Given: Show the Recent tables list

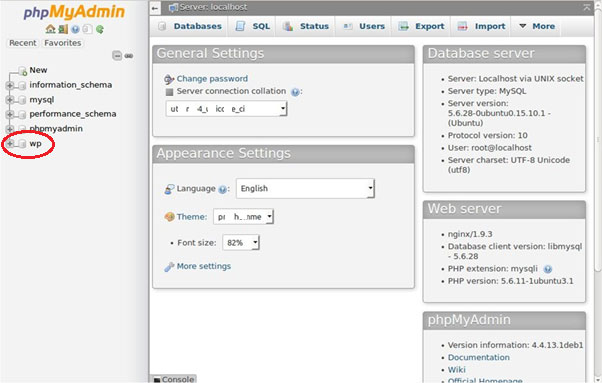Looking at the screenshot, I should pyautogui.click(x=23, y=43).
